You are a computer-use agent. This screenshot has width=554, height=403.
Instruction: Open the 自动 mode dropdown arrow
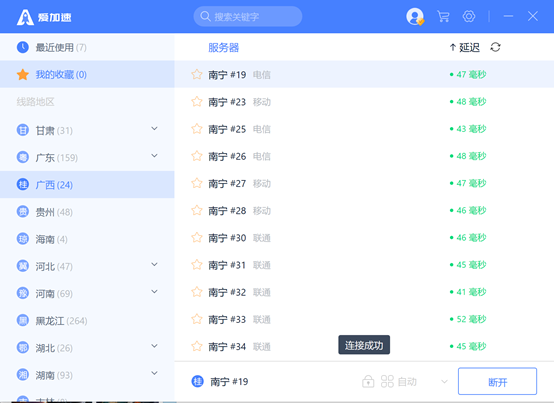coord(444,381)
